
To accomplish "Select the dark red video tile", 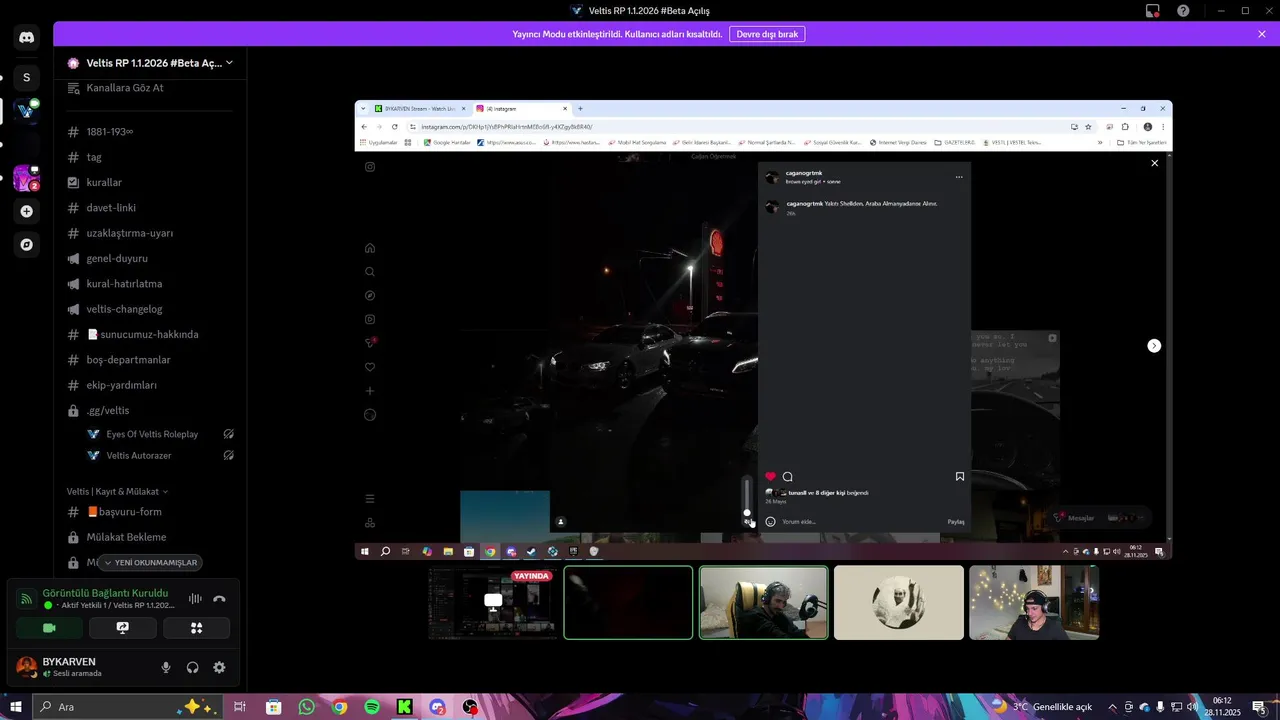I will (x=628, y=602).
